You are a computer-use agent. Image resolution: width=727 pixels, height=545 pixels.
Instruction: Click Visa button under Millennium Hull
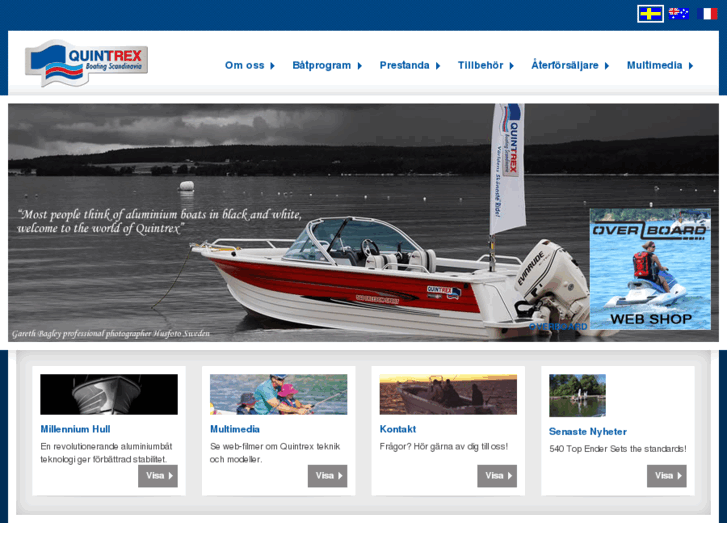coord(158,476)
